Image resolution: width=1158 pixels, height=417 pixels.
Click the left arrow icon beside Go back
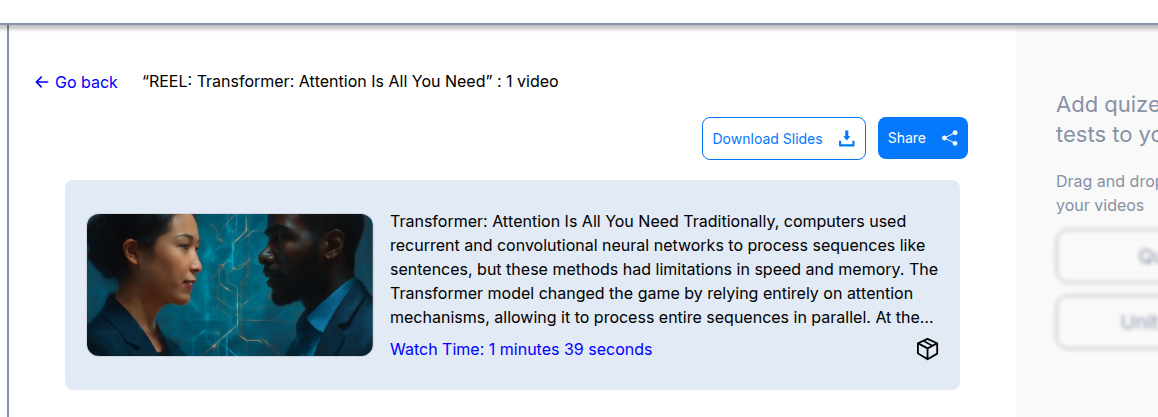[41, 82]
